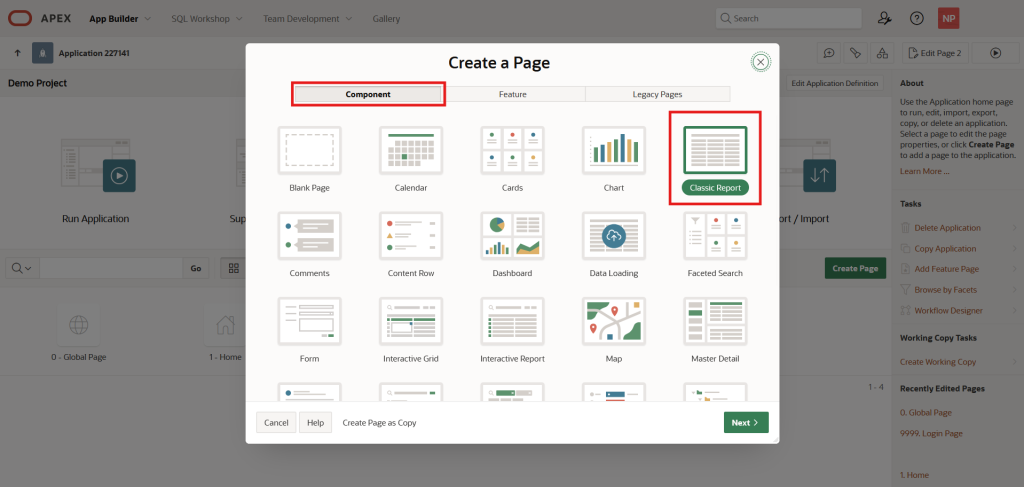Click Create Page as Copy

tap(379, 422)
